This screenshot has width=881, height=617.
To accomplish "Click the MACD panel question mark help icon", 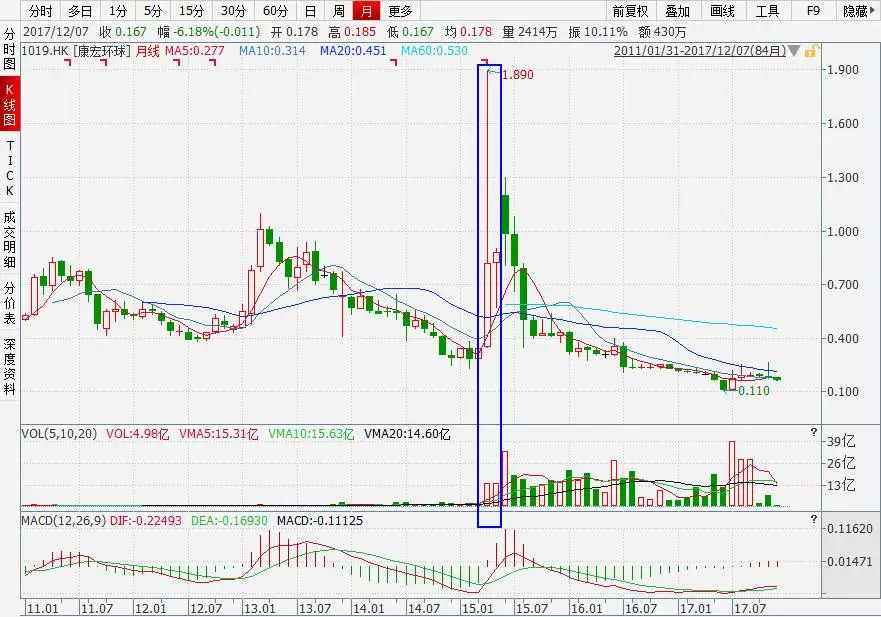I will [x=814, y=519].
